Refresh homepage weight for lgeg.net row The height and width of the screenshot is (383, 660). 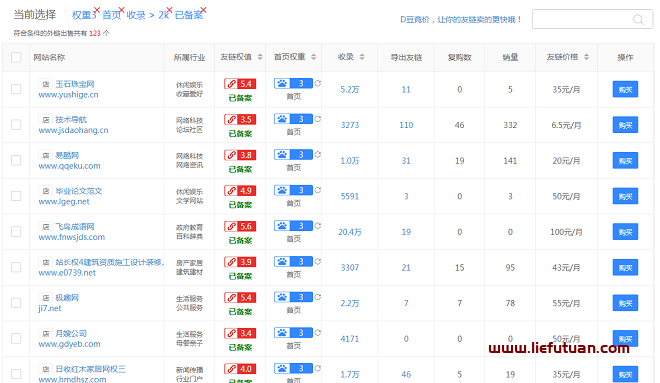tap(317, 190)
